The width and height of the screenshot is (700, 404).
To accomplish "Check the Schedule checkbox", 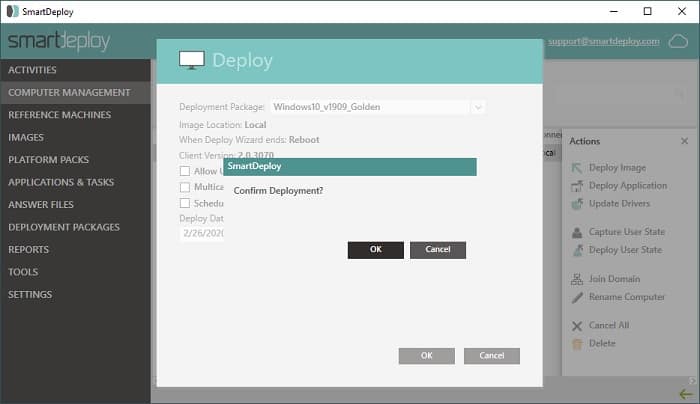I will tap(185, 203).
